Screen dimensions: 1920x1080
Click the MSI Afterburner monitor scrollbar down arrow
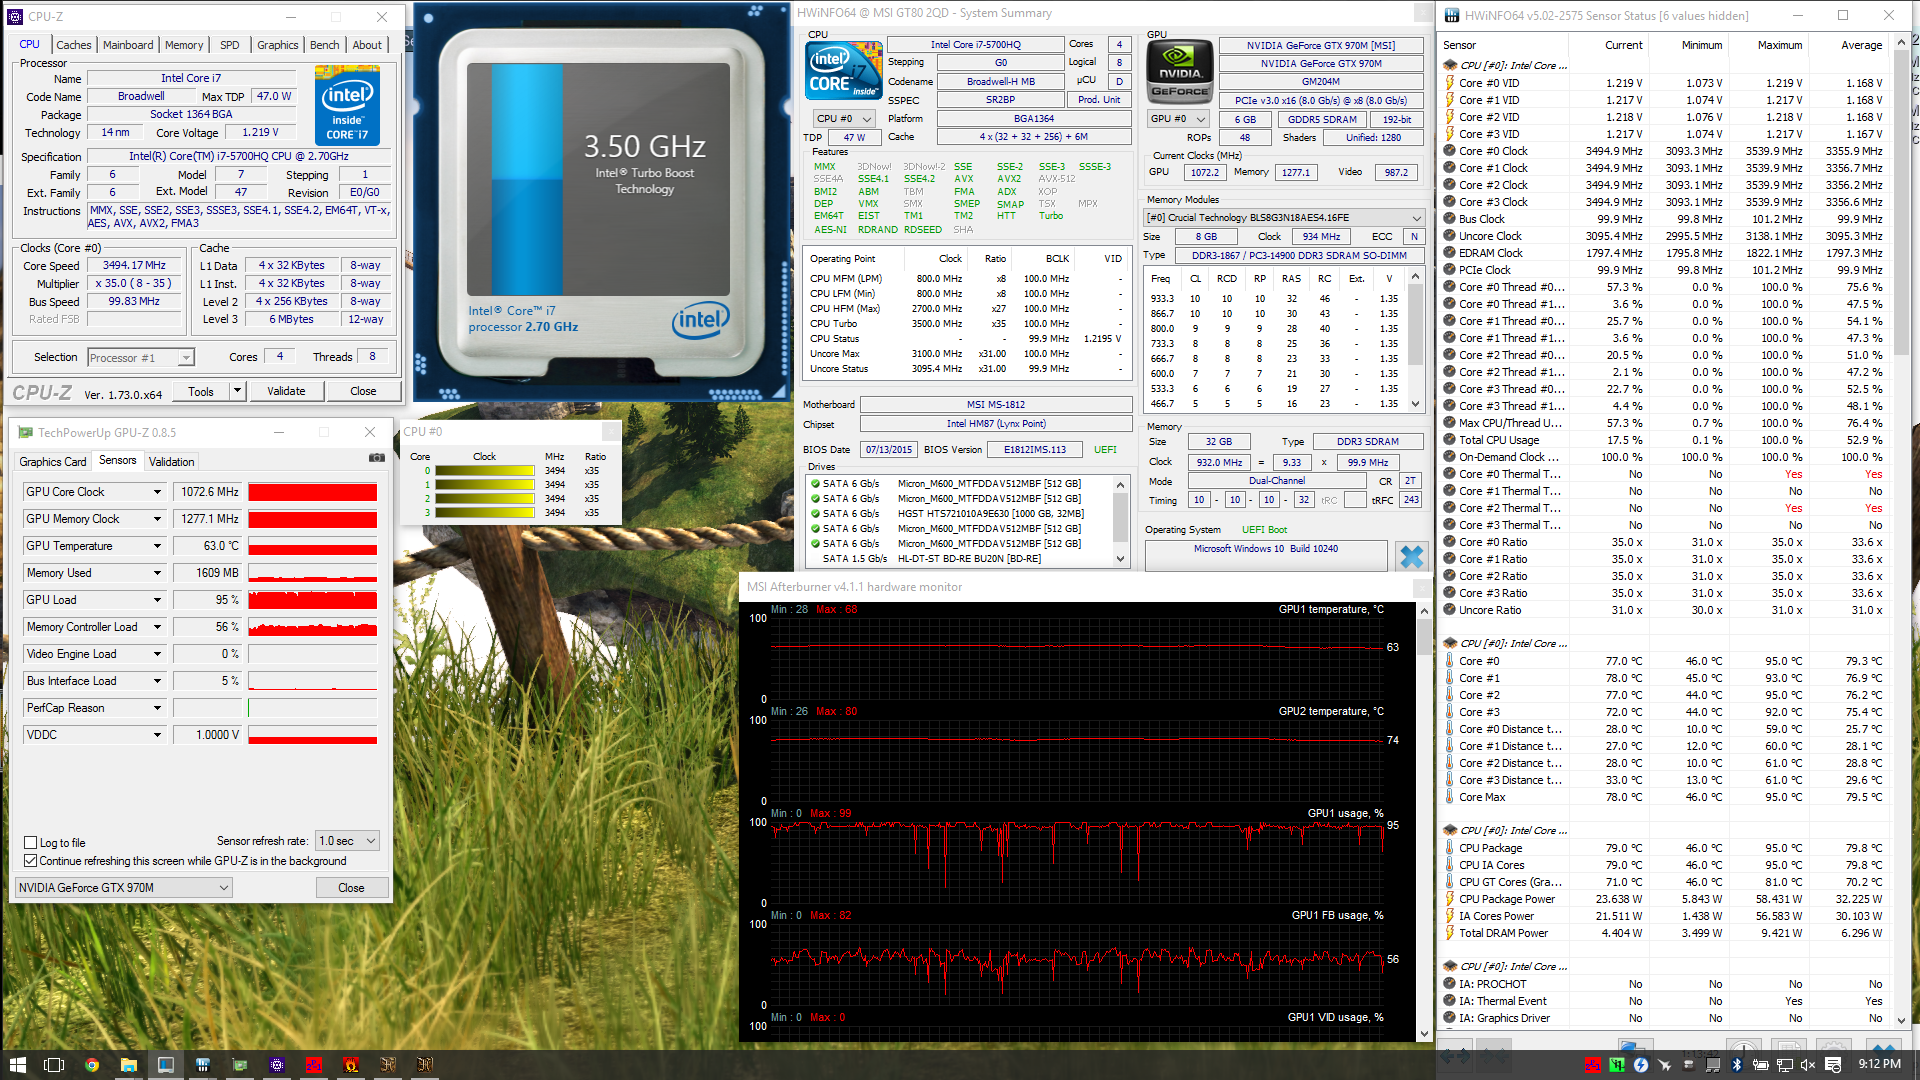click(1424, 1034)
